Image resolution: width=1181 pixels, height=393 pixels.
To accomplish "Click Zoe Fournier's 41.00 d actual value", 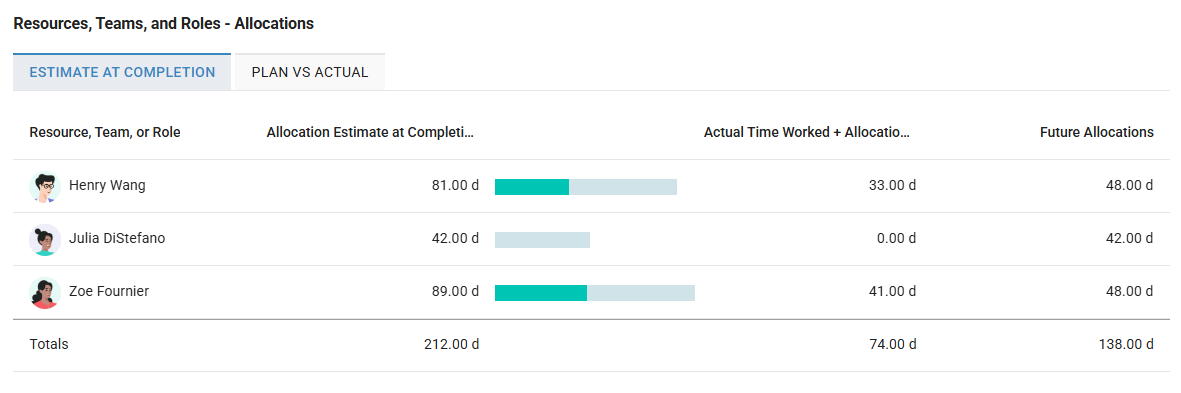I will (892, 291).
